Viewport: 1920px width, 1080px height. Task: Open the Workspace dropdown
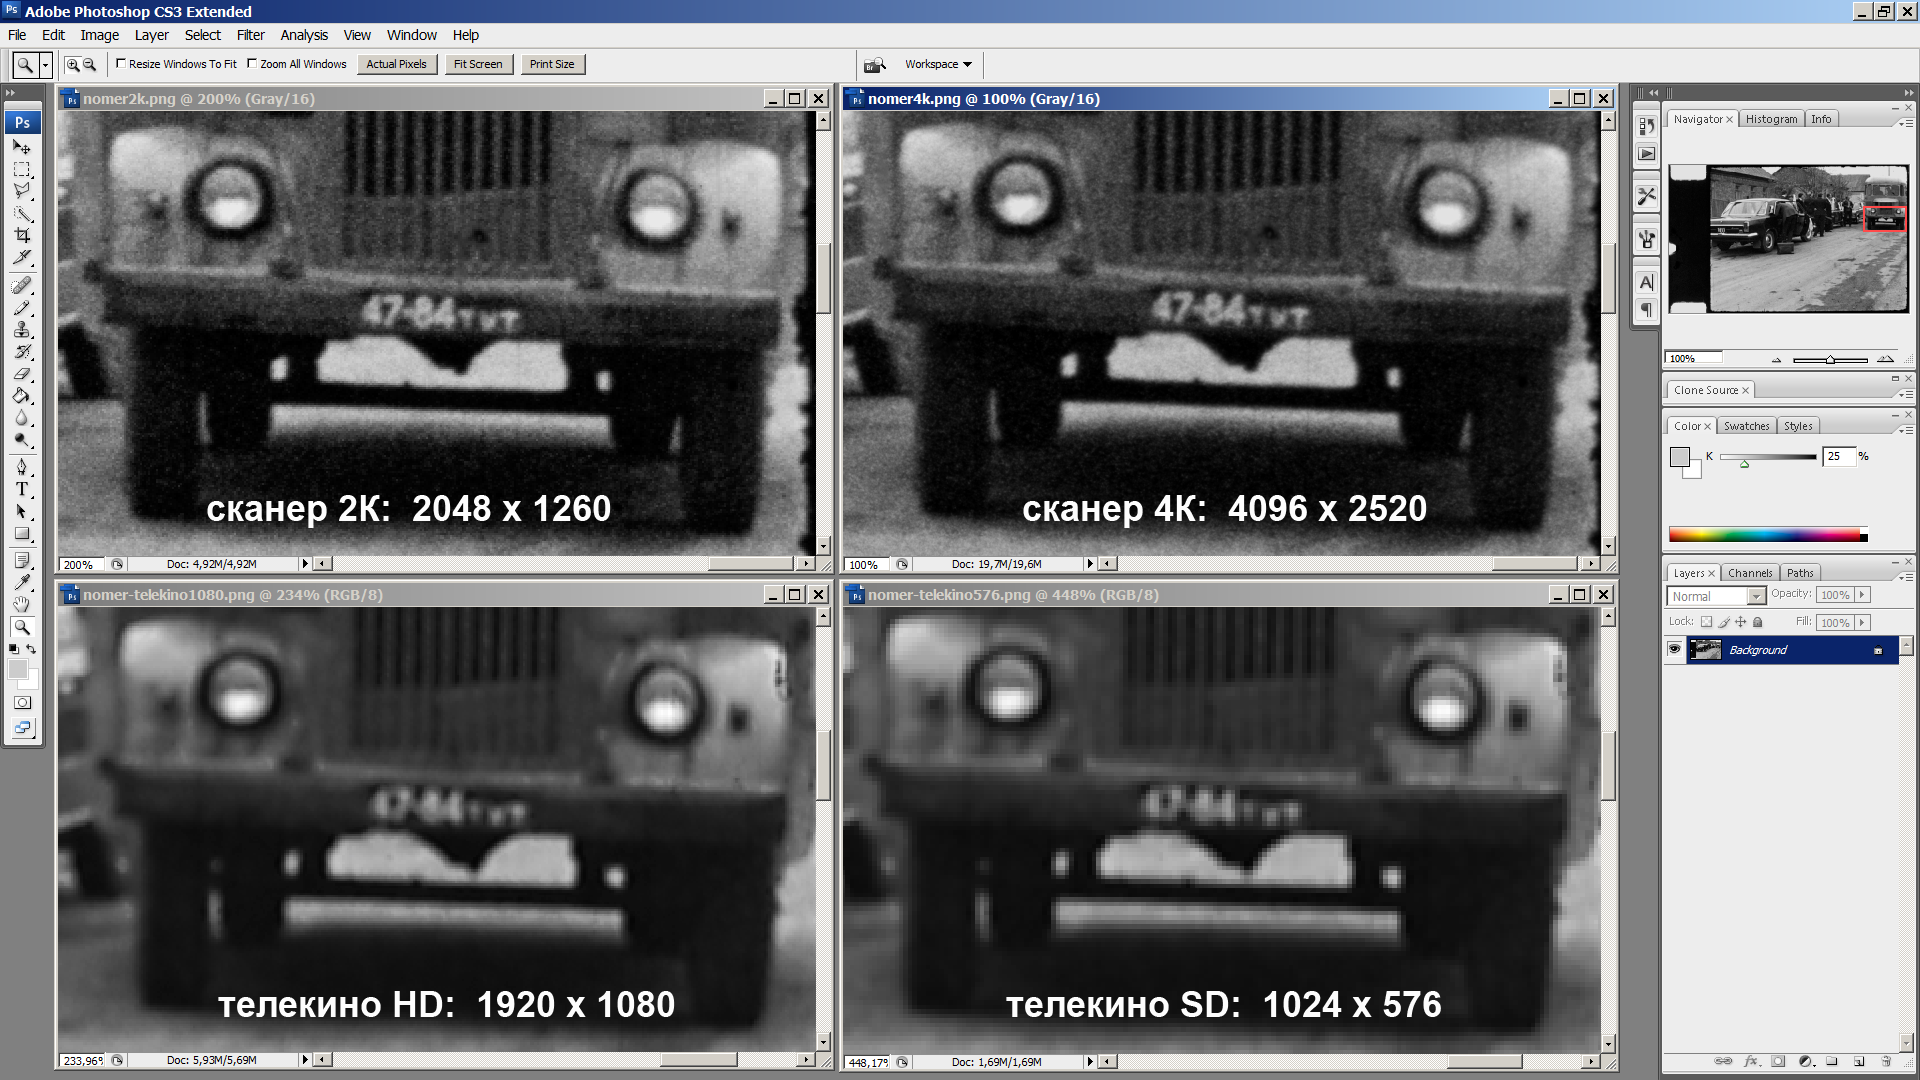[x=938, y=64]
